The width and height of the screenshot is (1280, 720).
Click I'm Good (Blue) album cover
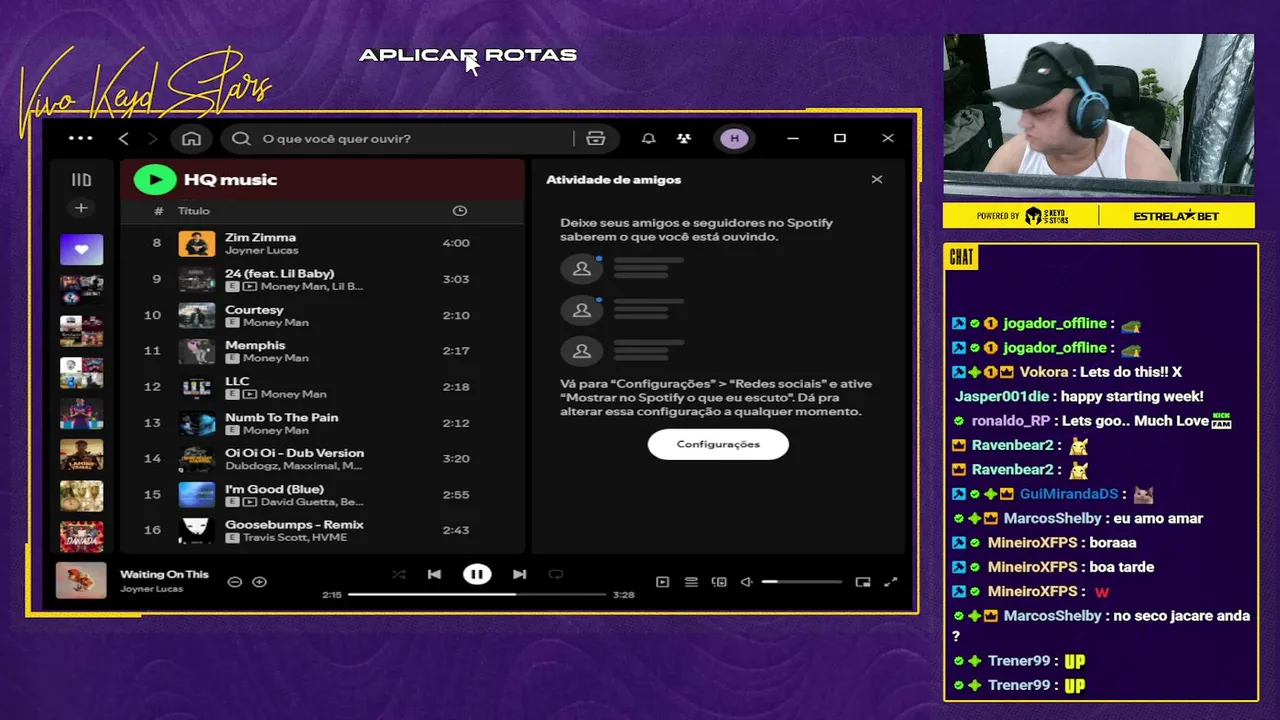pos(197,495)
